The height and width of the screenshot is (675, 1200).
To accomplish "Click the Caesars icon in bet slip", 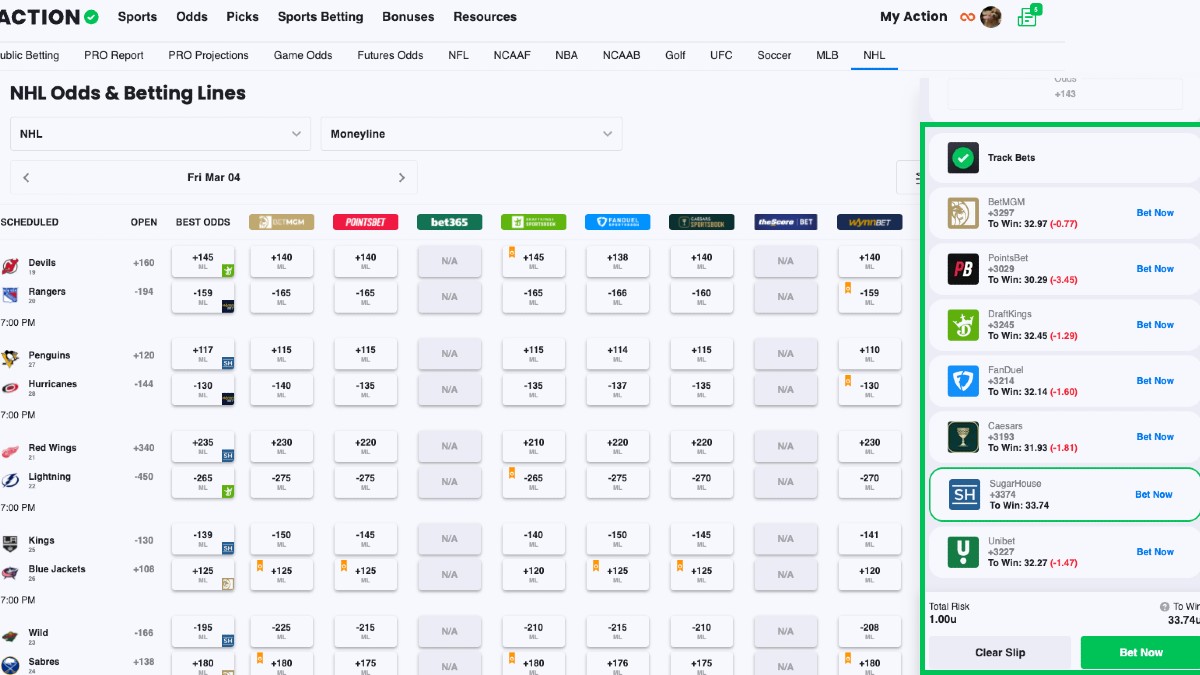I will click(963, 437).
